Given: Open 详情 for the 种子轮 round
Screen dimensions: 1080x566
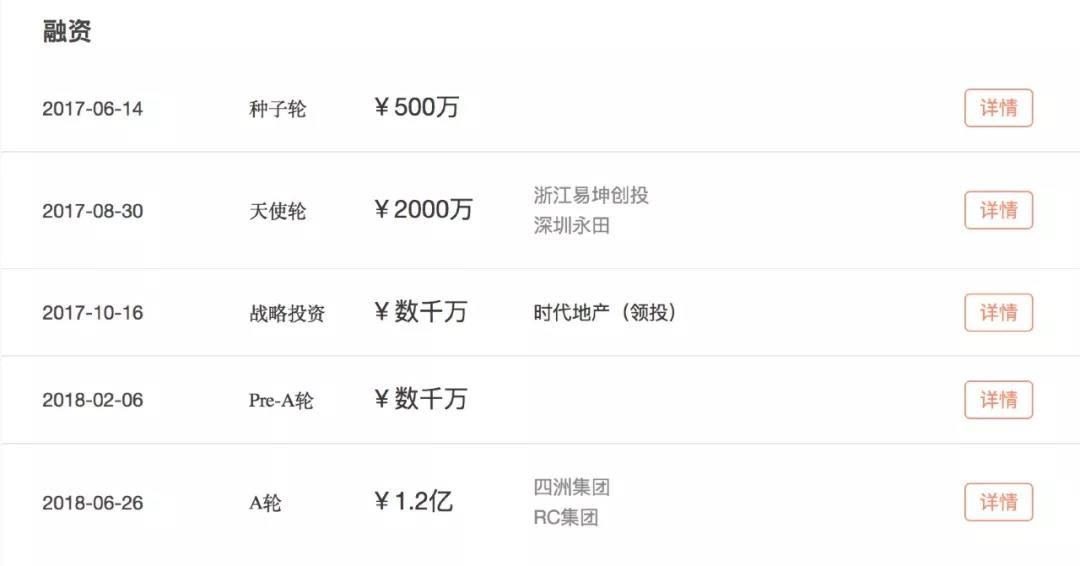Looking at the screenshot, I should coord(998,108).
